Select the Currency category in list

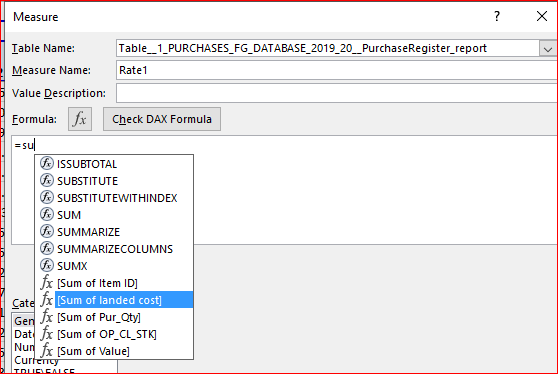(x=36, y=360)
